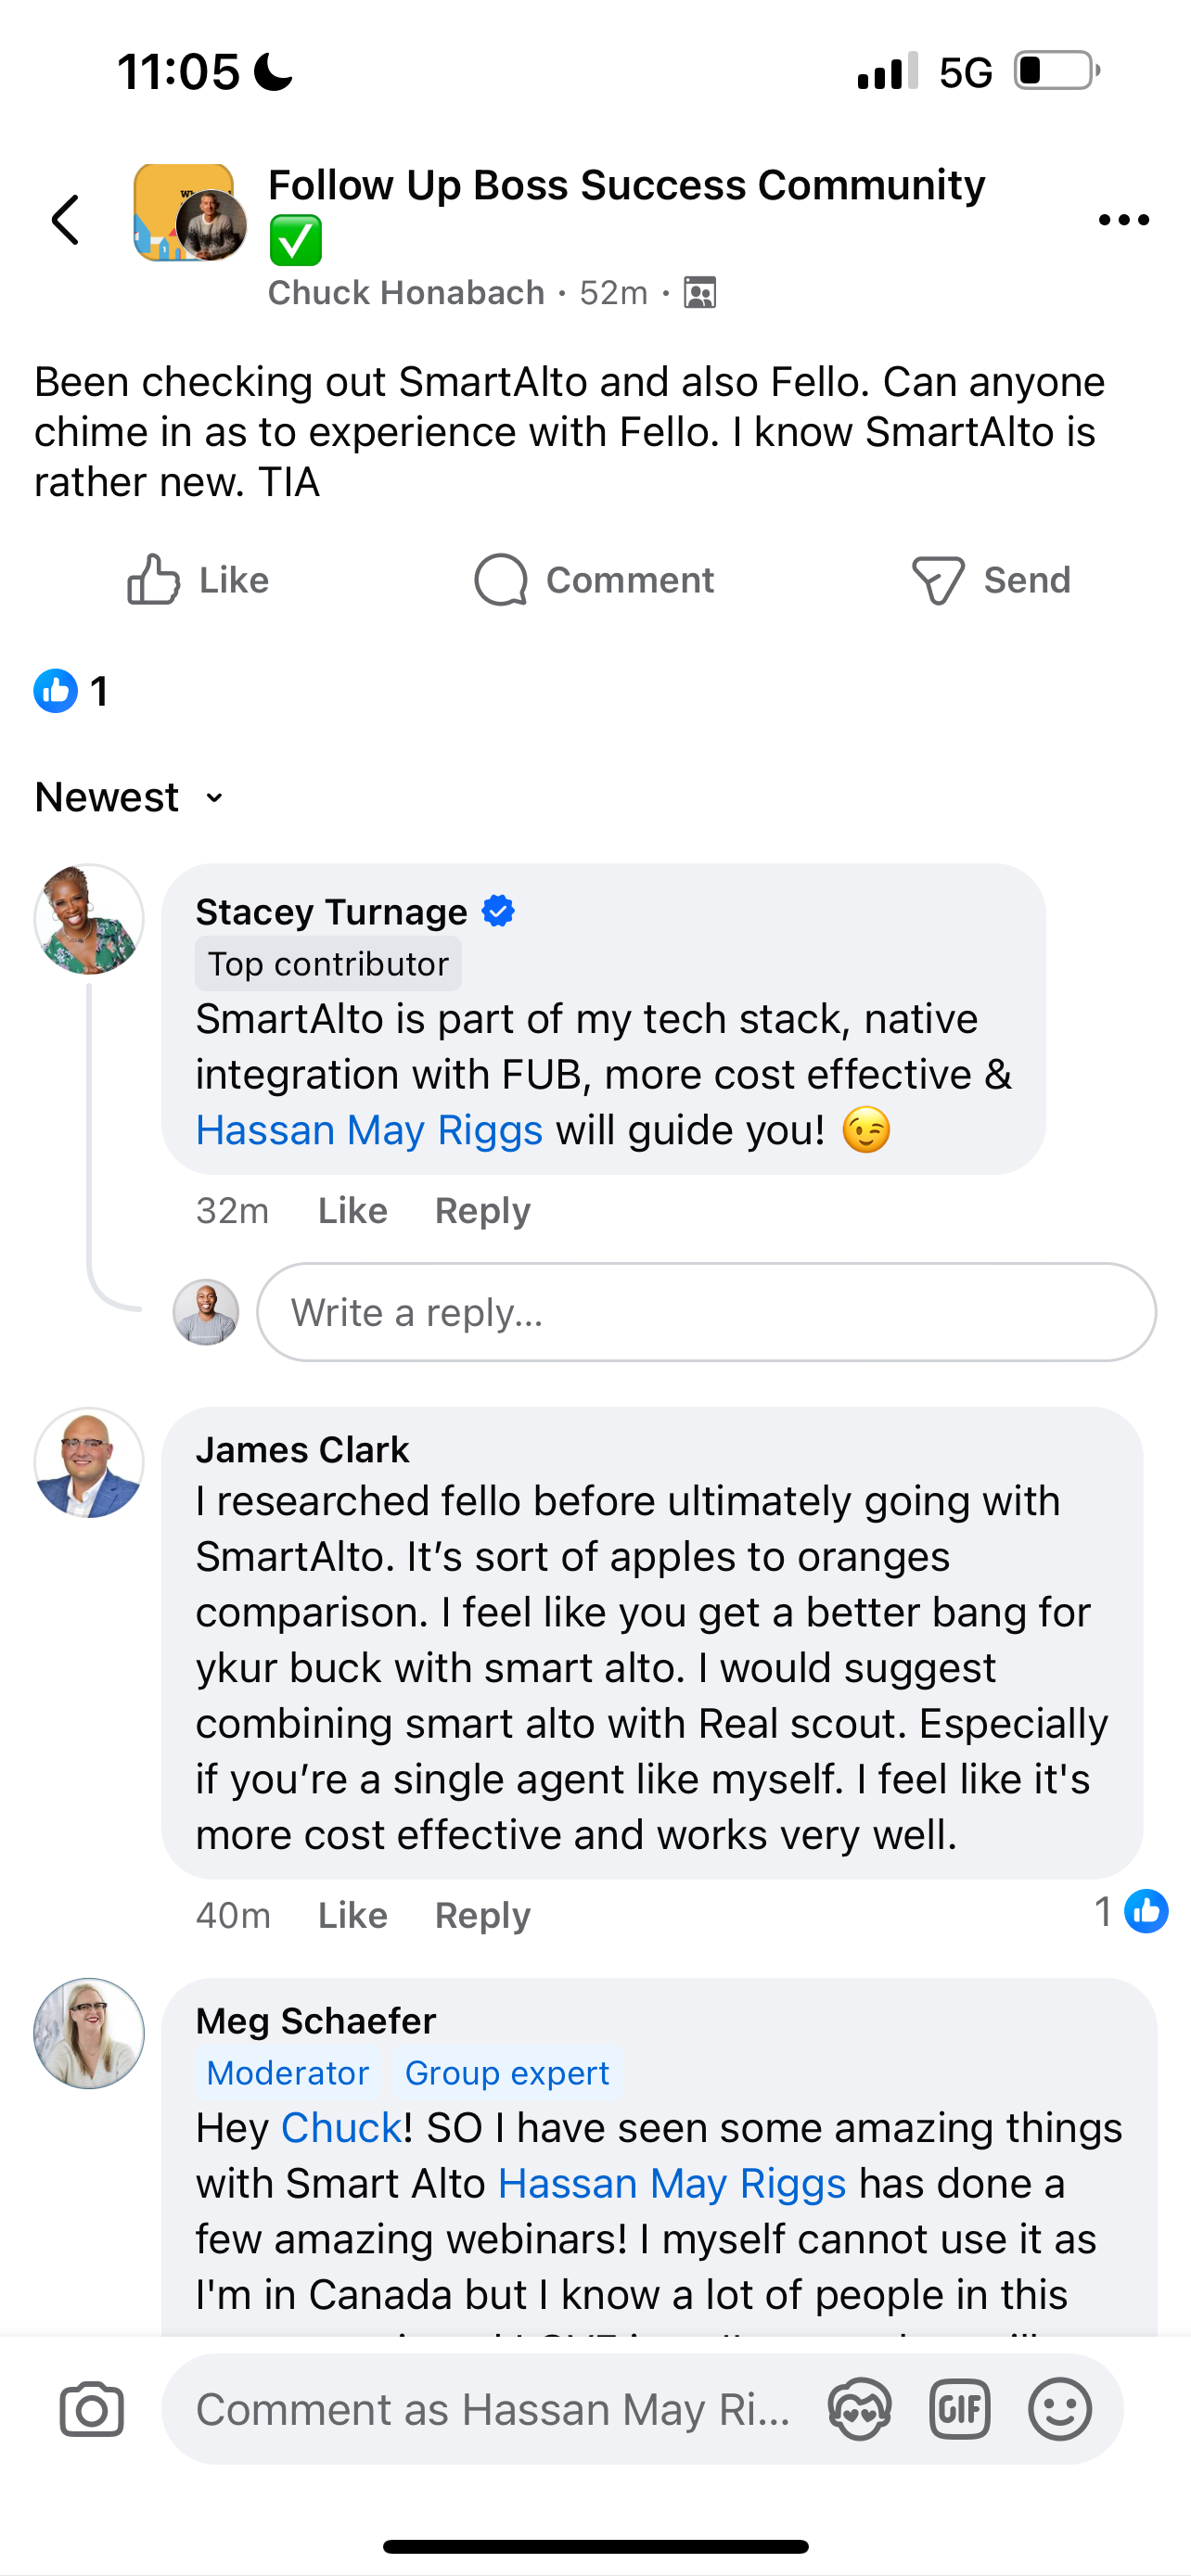This screenshot has width=1191, height=2576.
Task: Reply to Stacey Turnage's comment
Action: [x=482, y=1211]
